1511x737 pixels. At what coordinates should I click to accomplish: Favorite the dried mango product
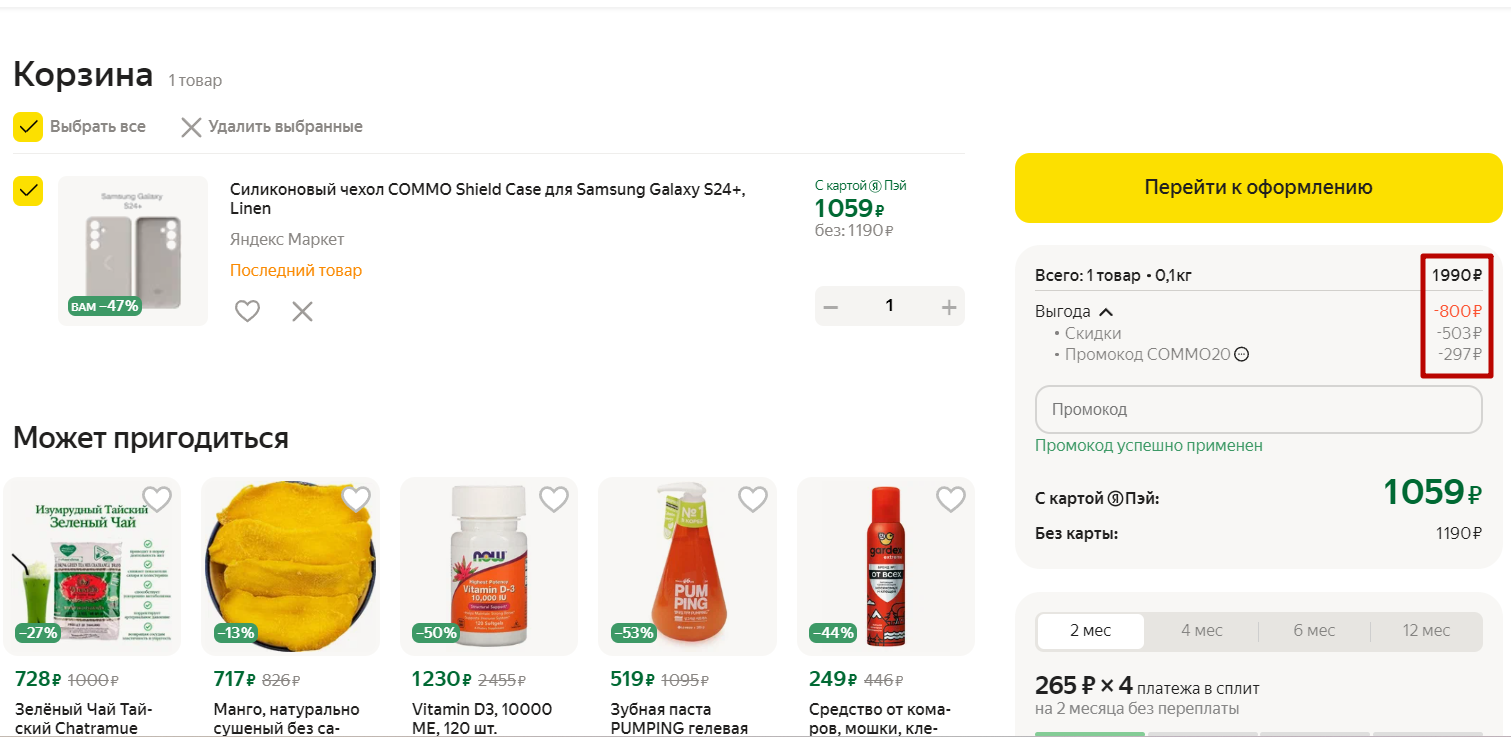(x=356, y=498)
